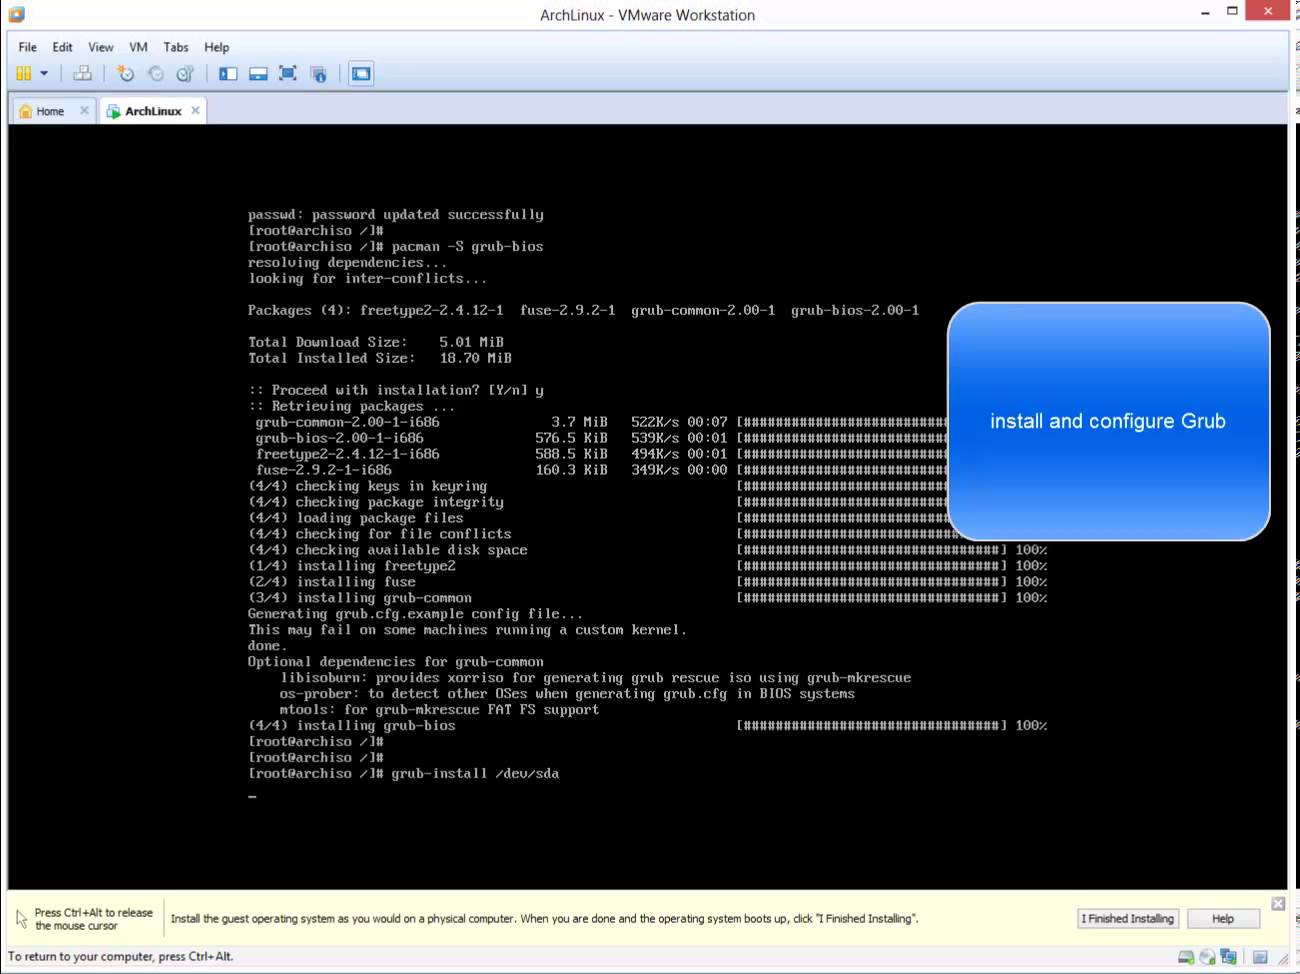Take a snapshot of the VM

point(125,73)
